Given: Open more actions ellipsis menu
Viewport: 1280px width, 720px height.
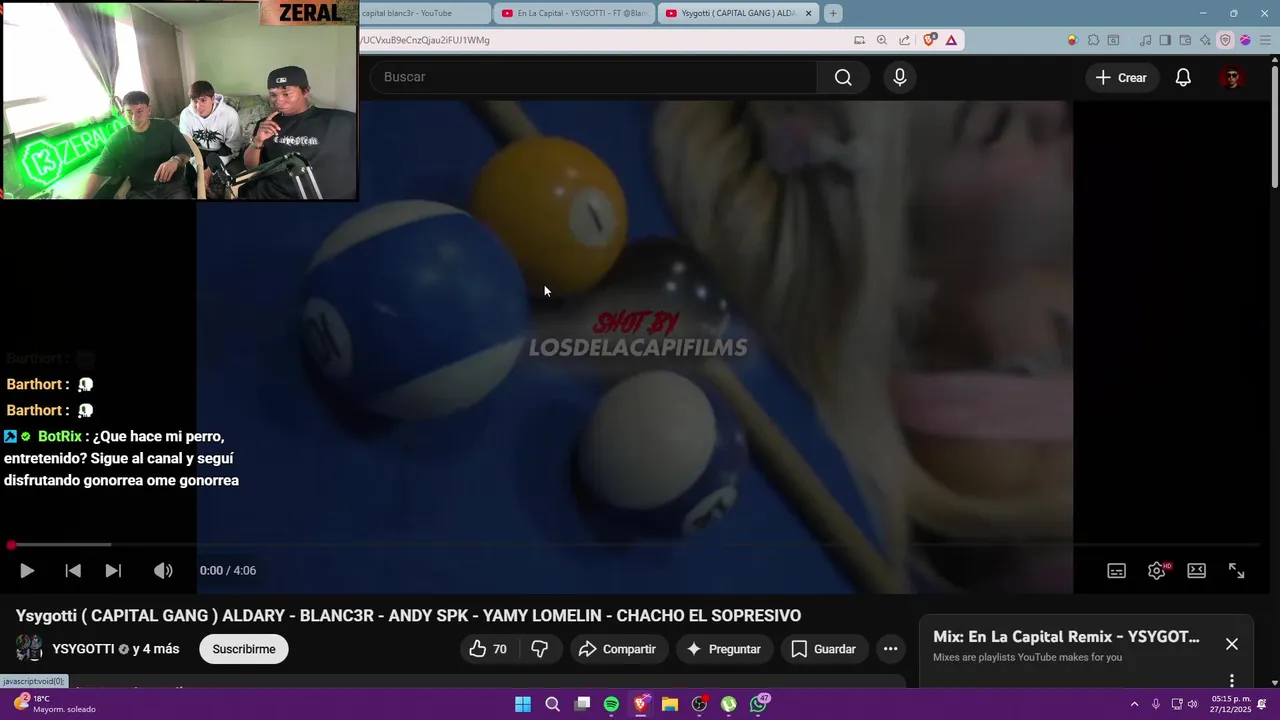Looking at the screenshot, I should (890, 649).
